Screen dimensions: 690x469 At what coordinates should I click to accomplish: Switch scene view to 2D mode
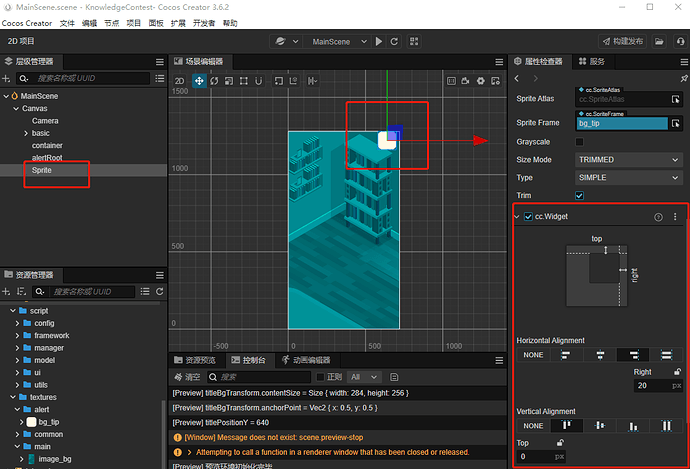click(x=180, y=81)
